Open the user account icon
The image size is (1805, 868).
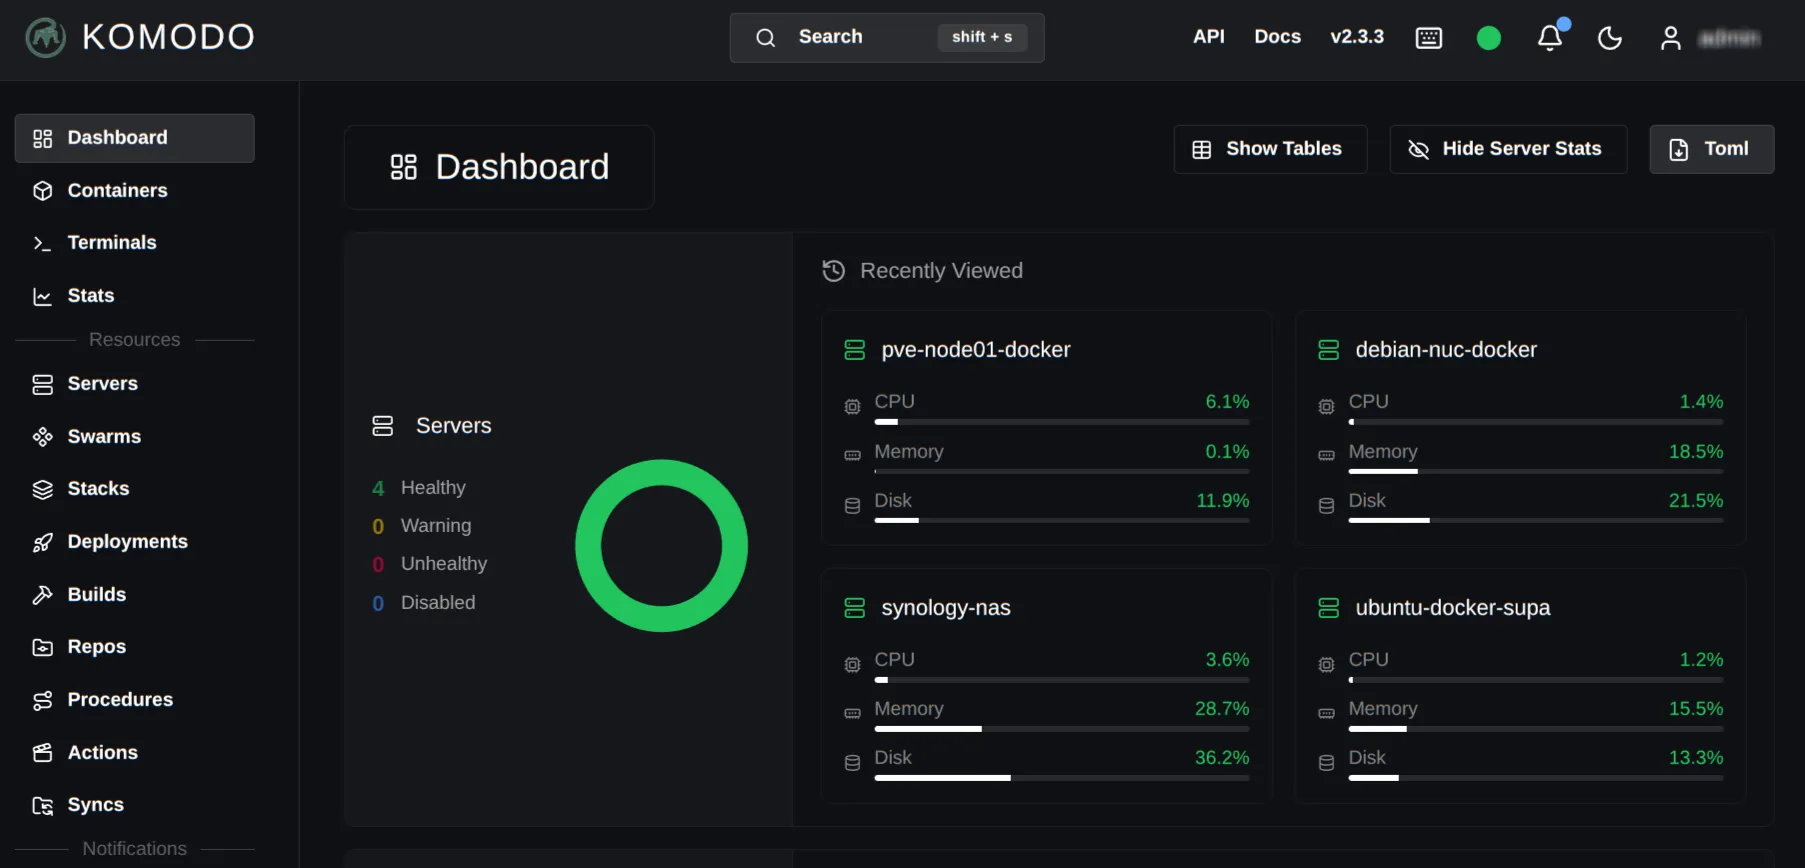(x=1671, y=38)
